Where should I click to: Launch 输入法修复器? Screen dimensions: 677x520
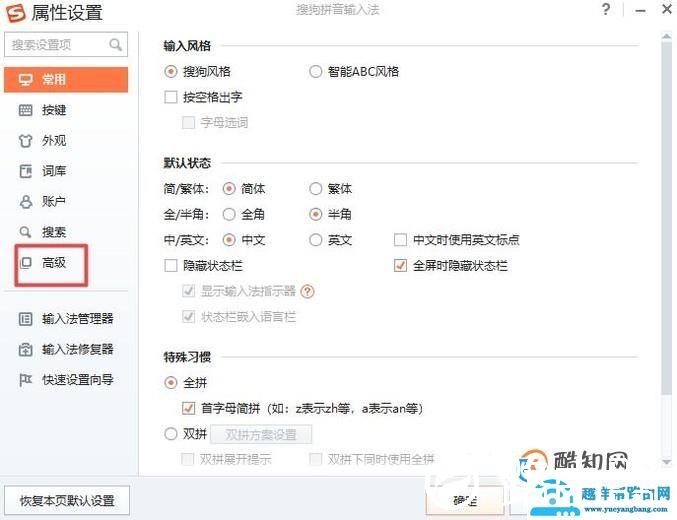click(66, 349)
